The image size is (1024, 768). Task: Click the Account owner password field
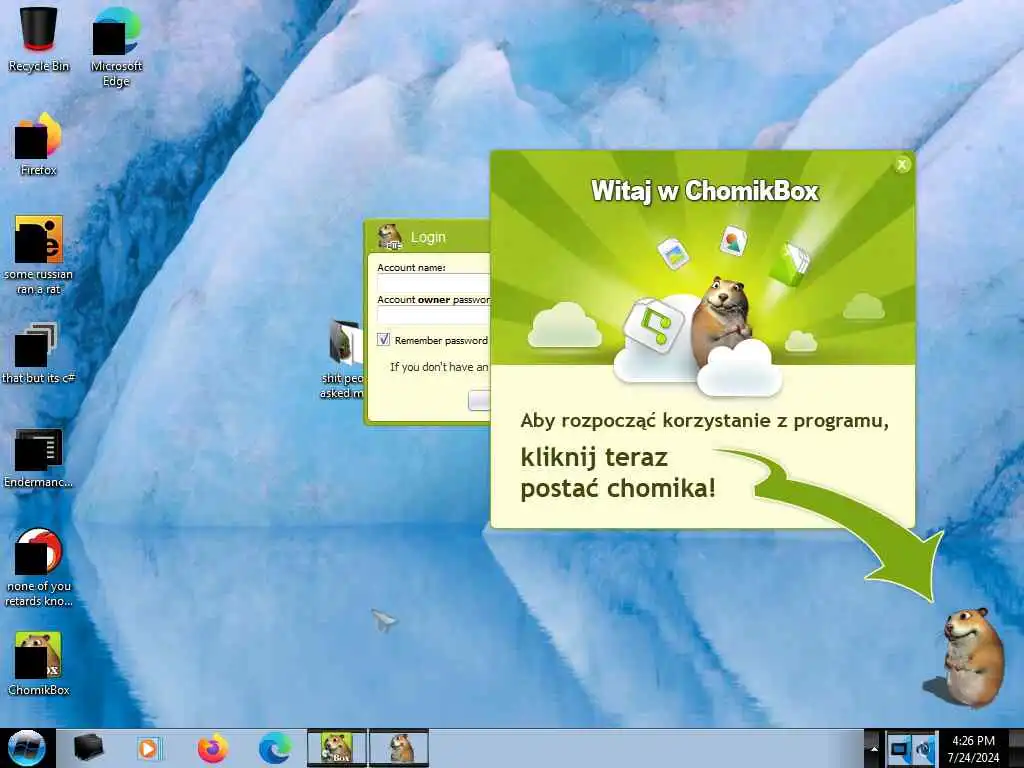(x=433, y=315)
